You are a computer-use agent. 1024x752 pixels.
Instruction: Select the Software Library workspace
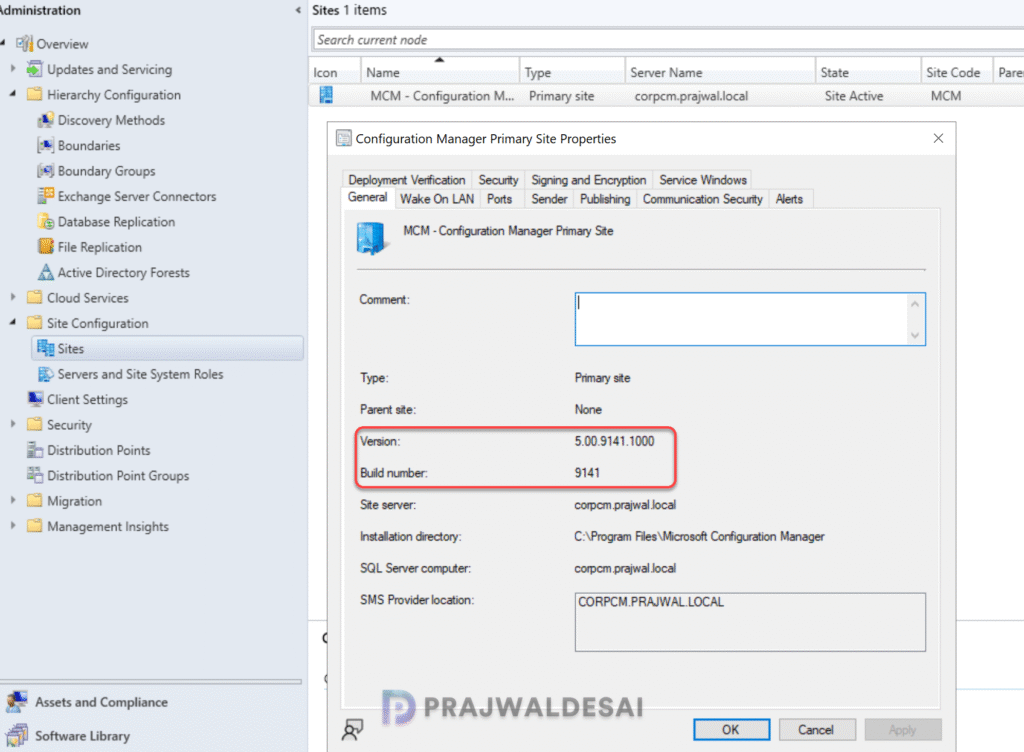(82, 736)
